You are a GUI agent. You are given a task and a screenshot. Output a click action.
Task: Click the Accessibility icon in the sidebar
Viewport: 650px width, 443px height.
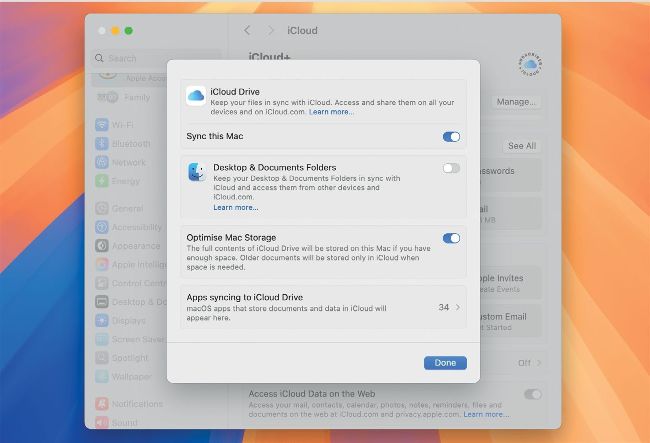pos(102,227)
